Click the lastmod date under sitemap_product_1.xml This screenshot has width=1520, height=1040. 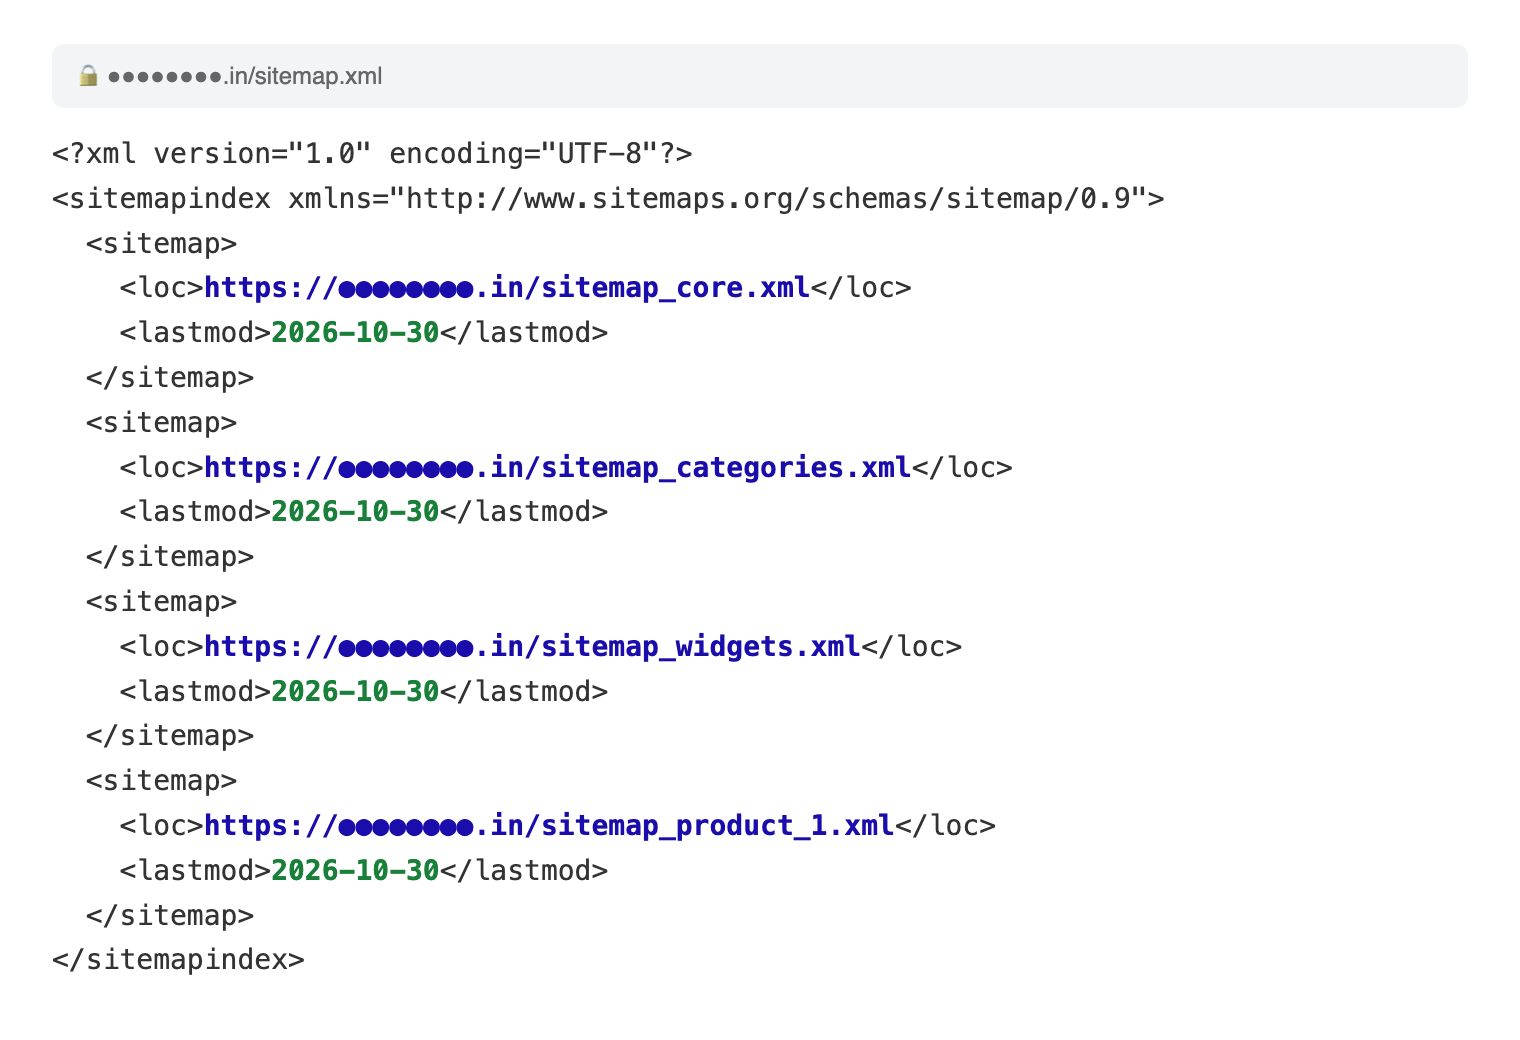355,871
